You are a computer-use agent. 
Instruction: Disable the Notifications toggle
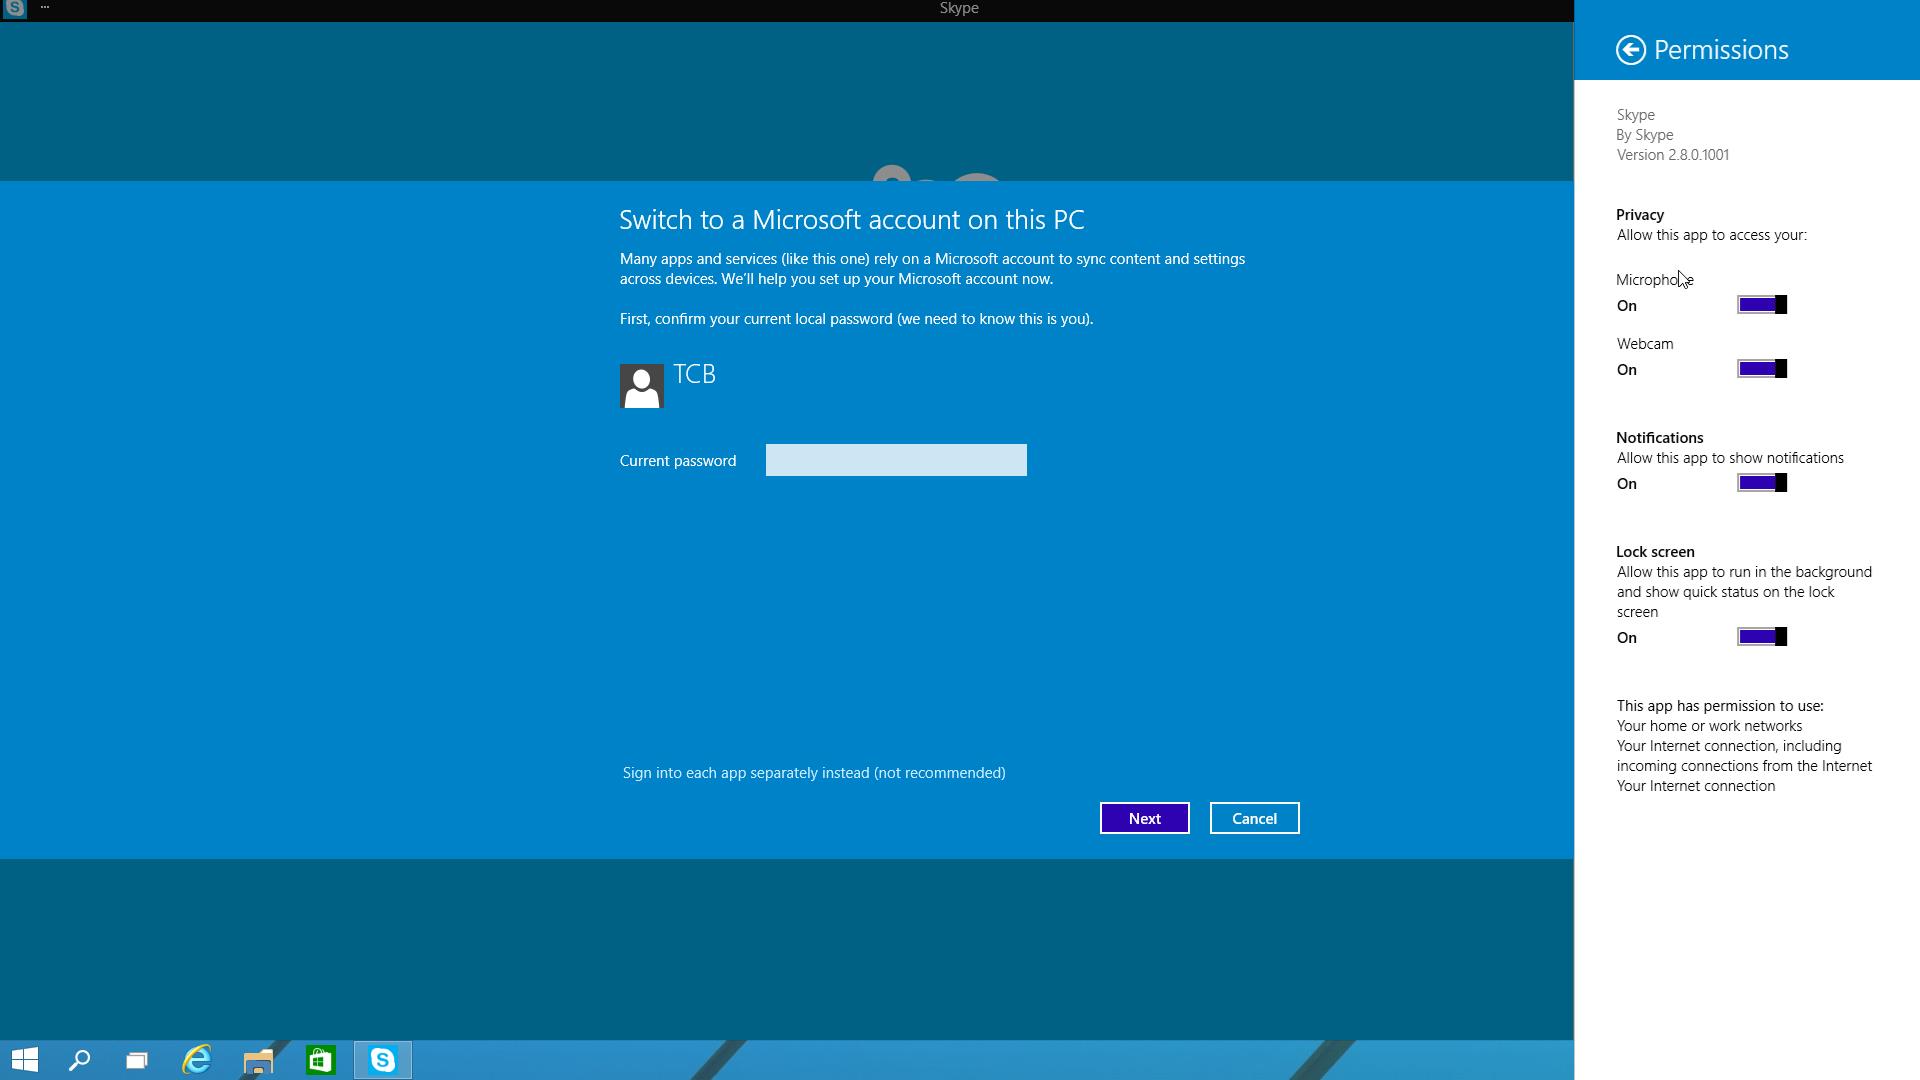(x=1762, y=483)
